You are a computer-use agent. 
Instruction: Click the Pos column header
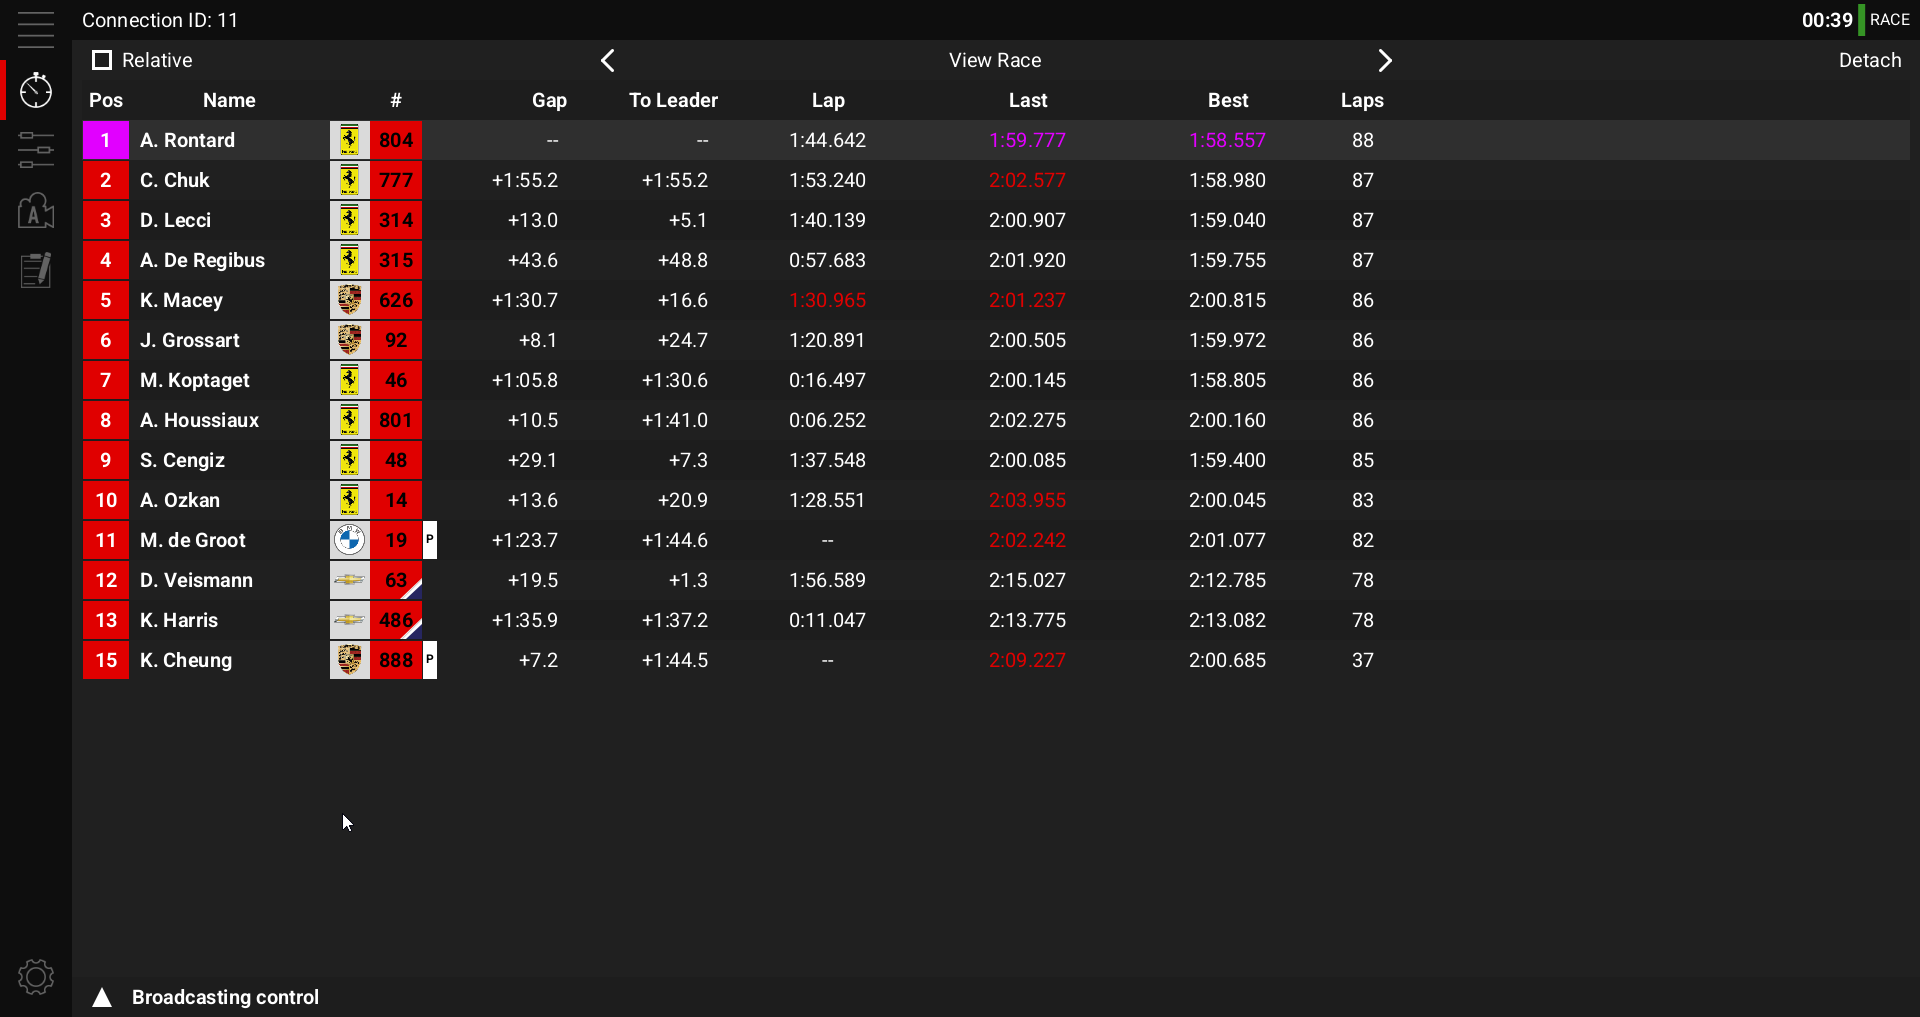tap(106, 100)
